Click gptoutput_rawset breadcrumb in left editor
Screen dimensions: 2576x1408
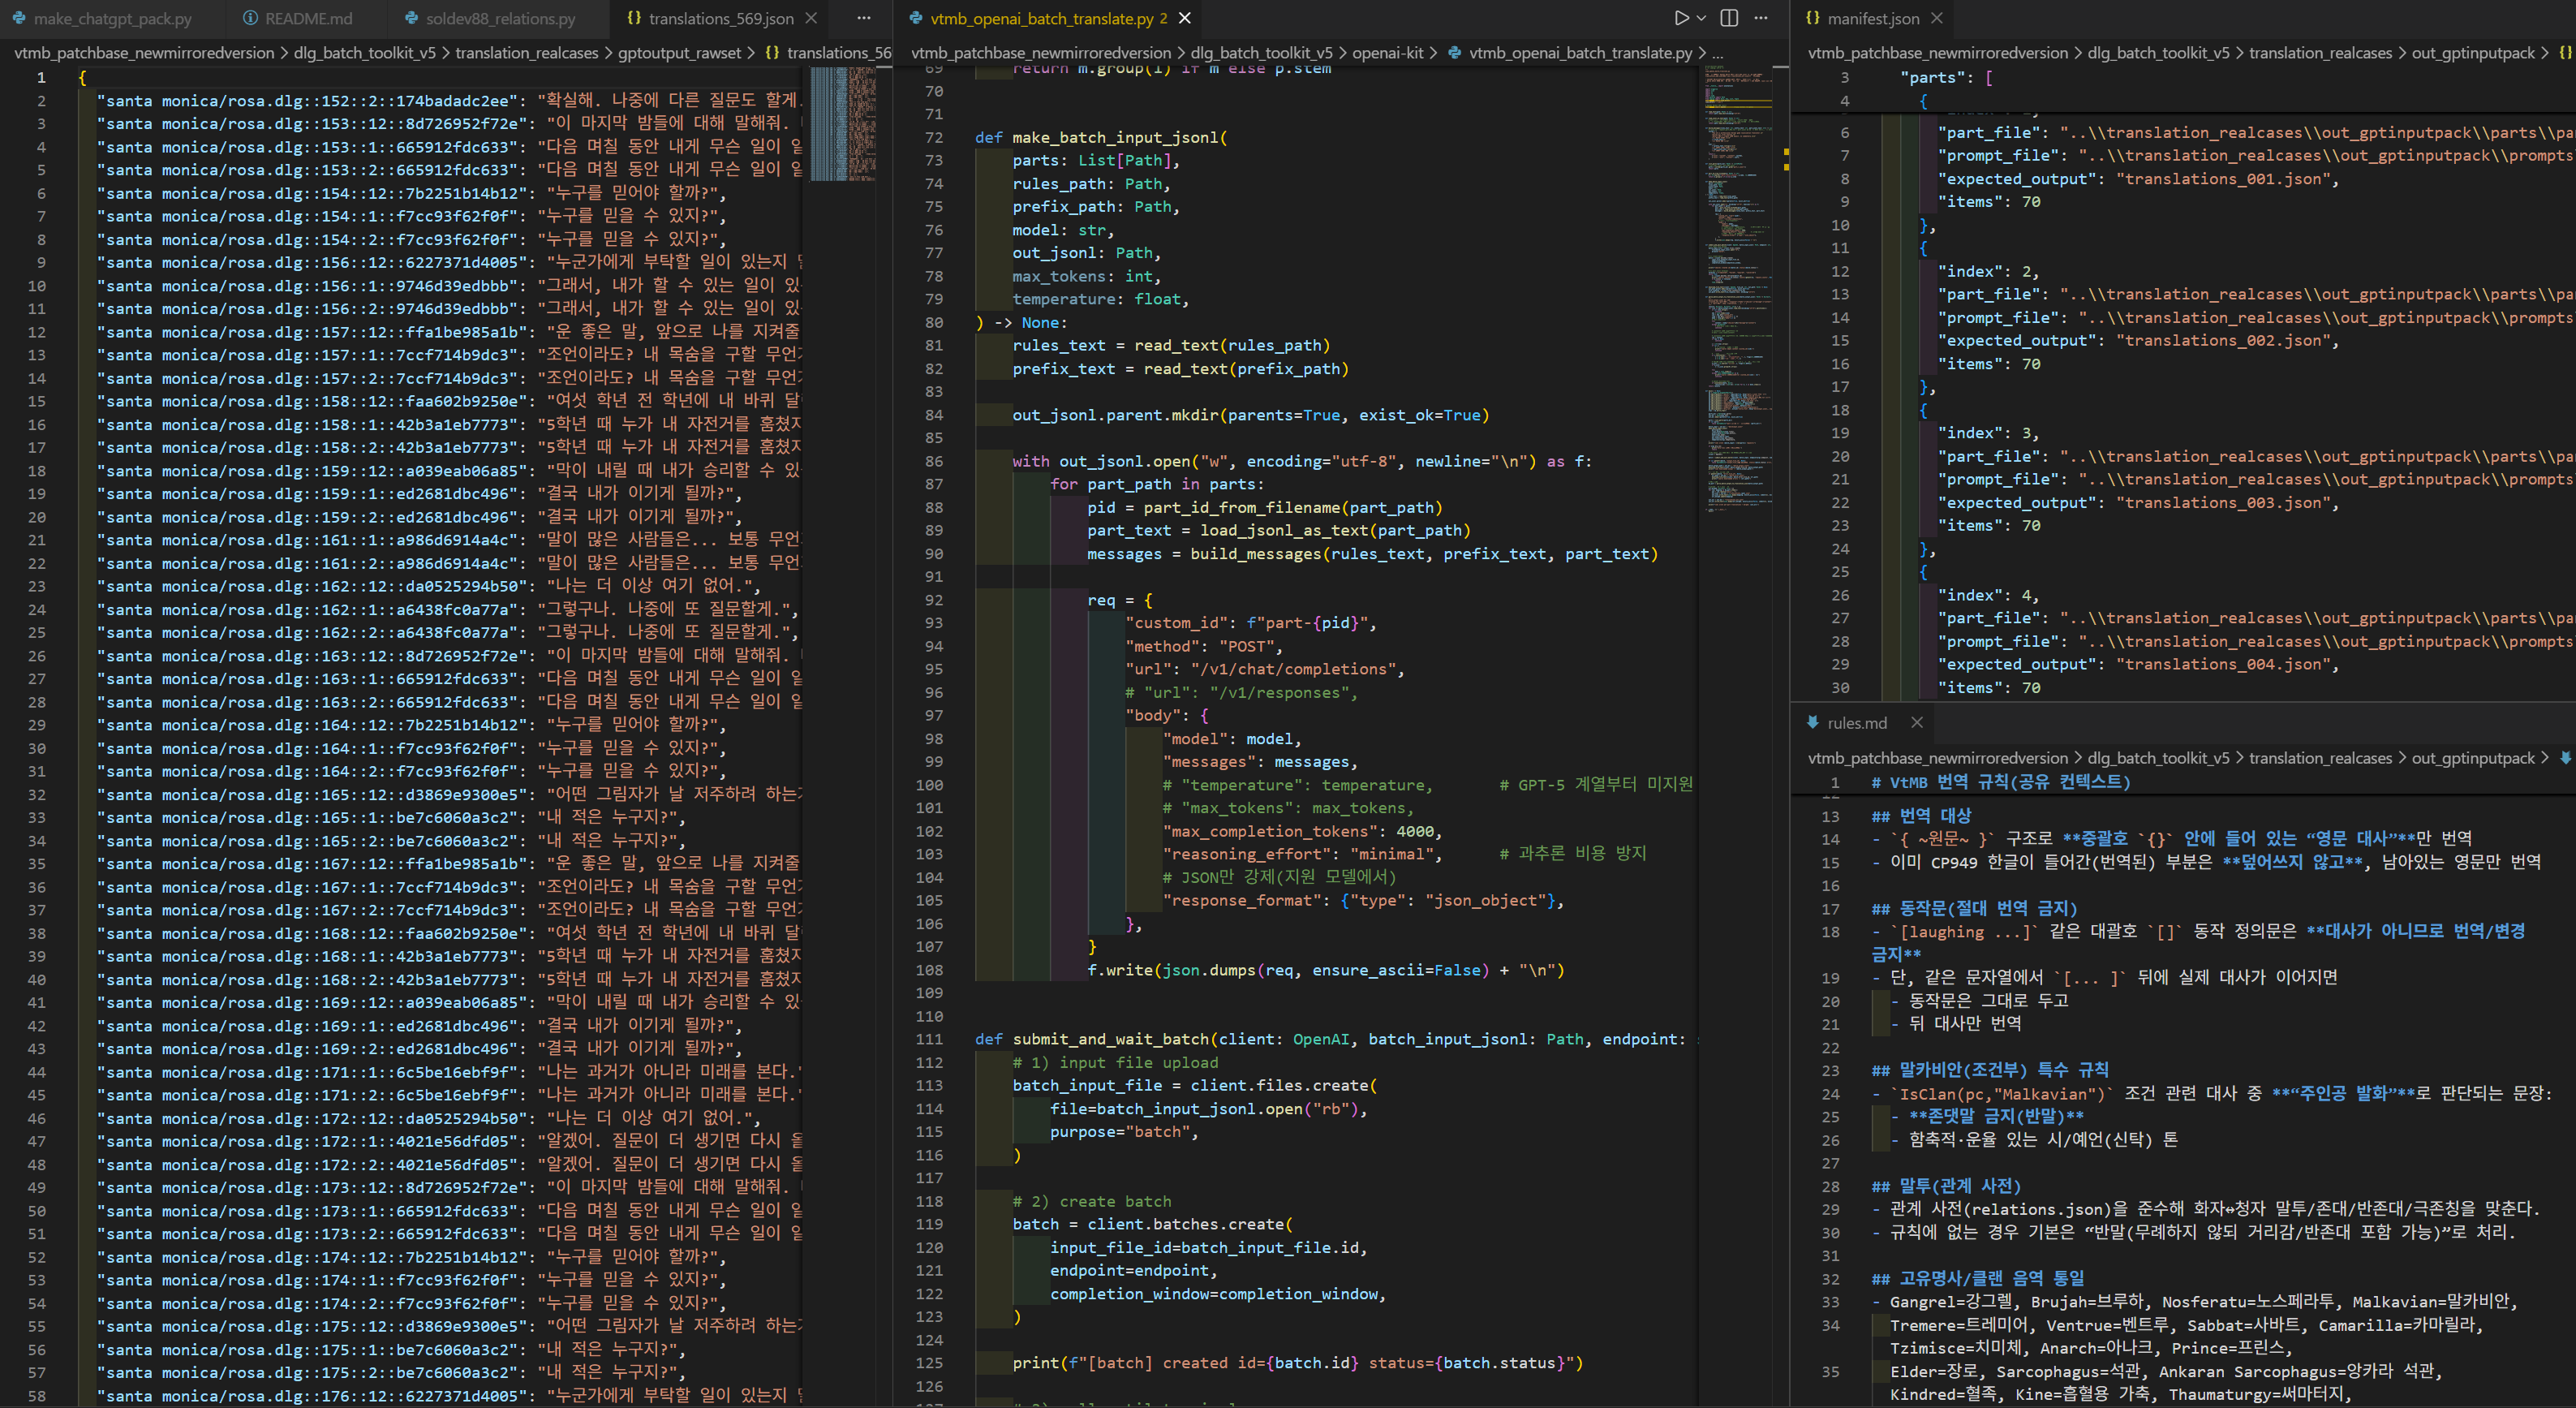click(x=679, y=53)
